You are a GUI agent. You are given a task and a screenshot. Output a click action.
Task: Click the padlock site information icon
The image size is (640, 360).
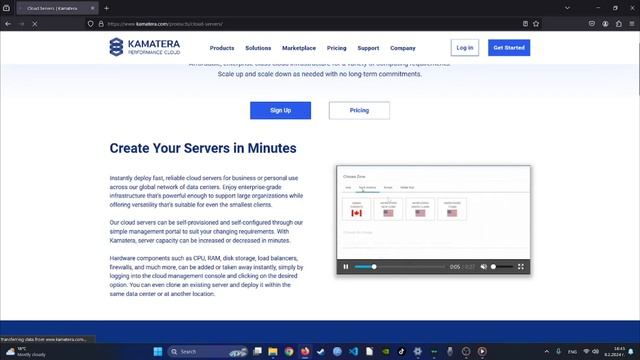tap(101, 24)
